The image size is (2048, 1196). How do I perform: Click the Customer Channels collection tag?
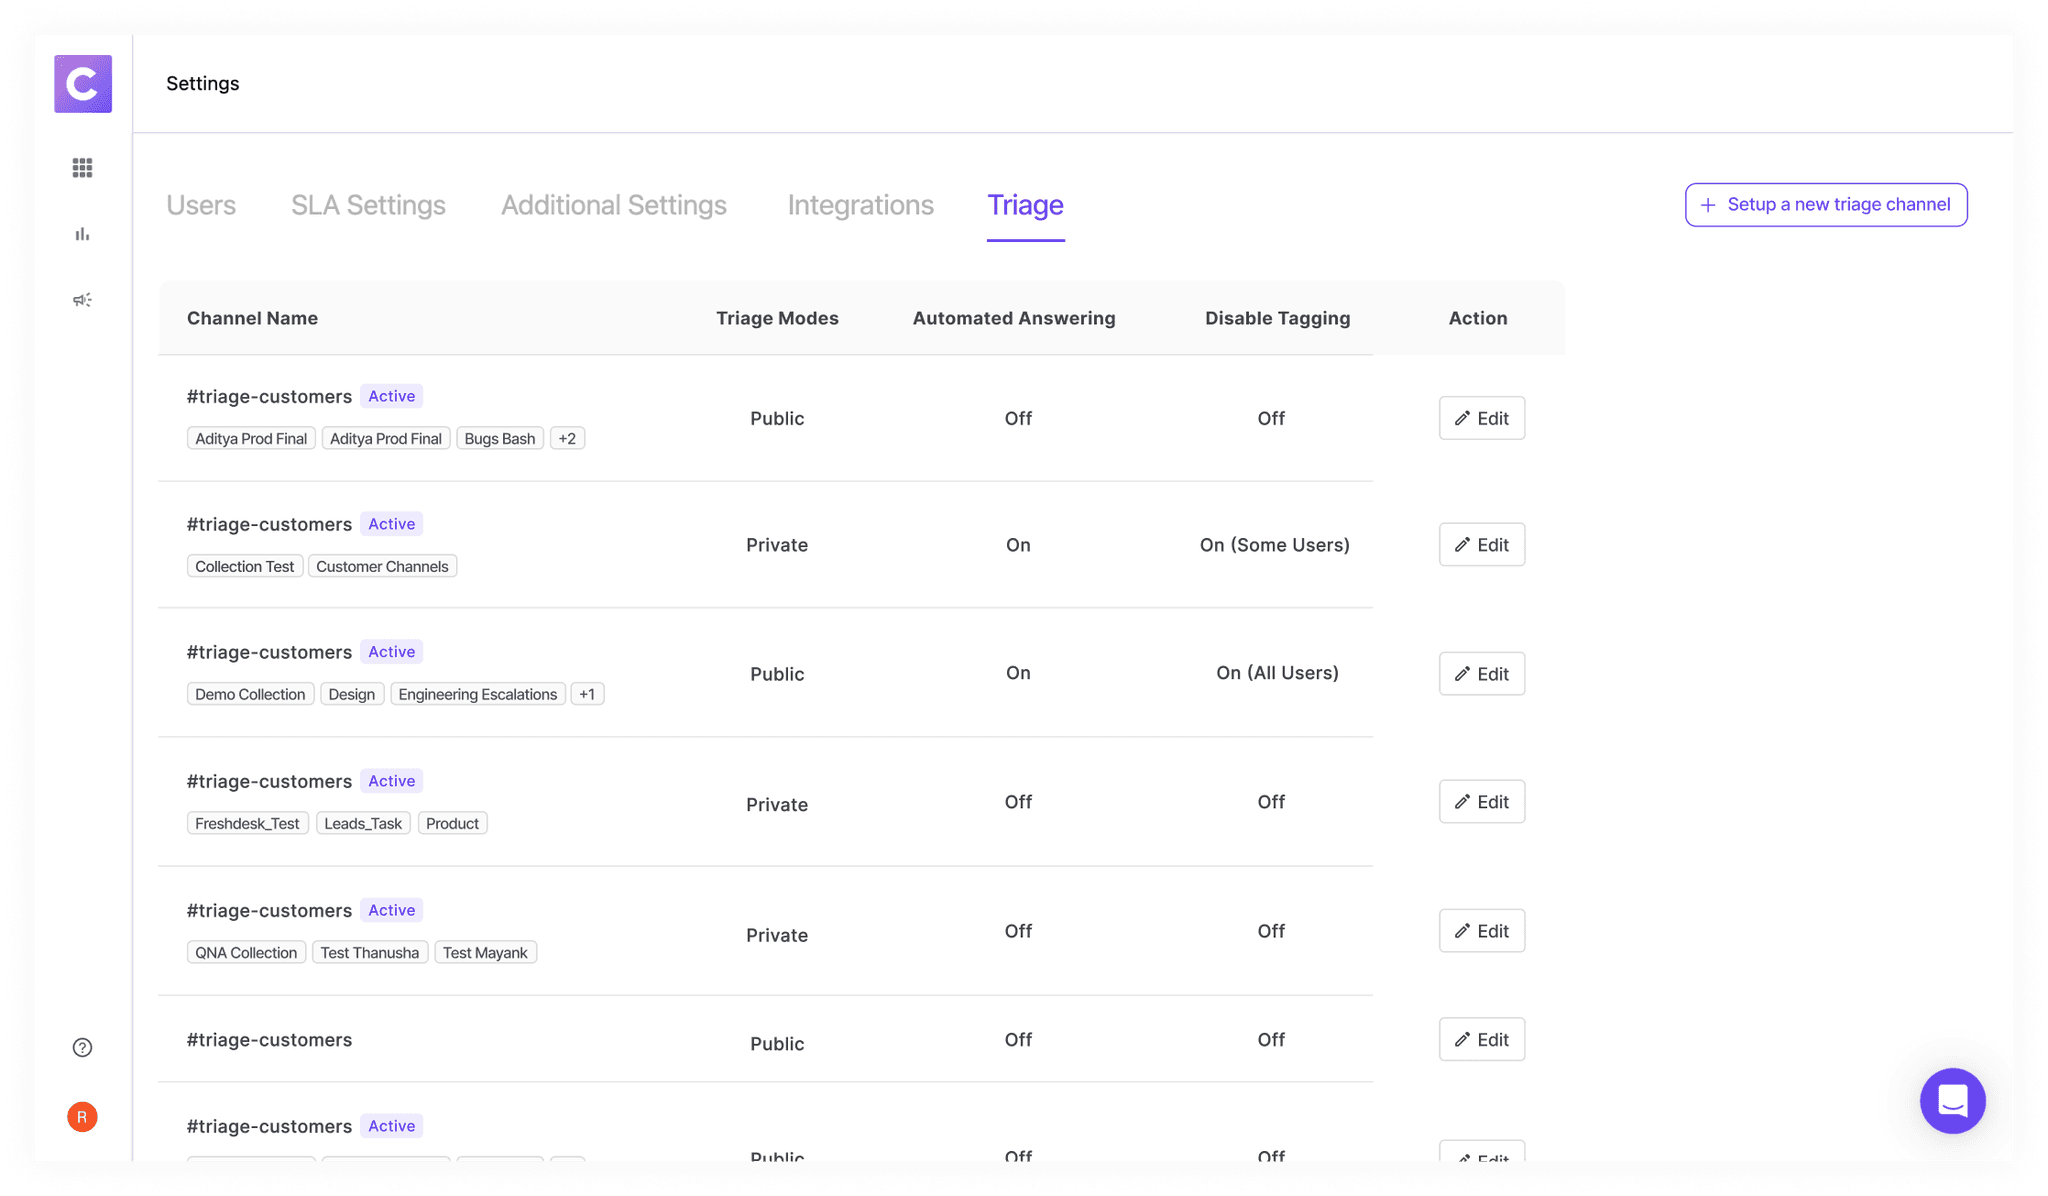382,567
